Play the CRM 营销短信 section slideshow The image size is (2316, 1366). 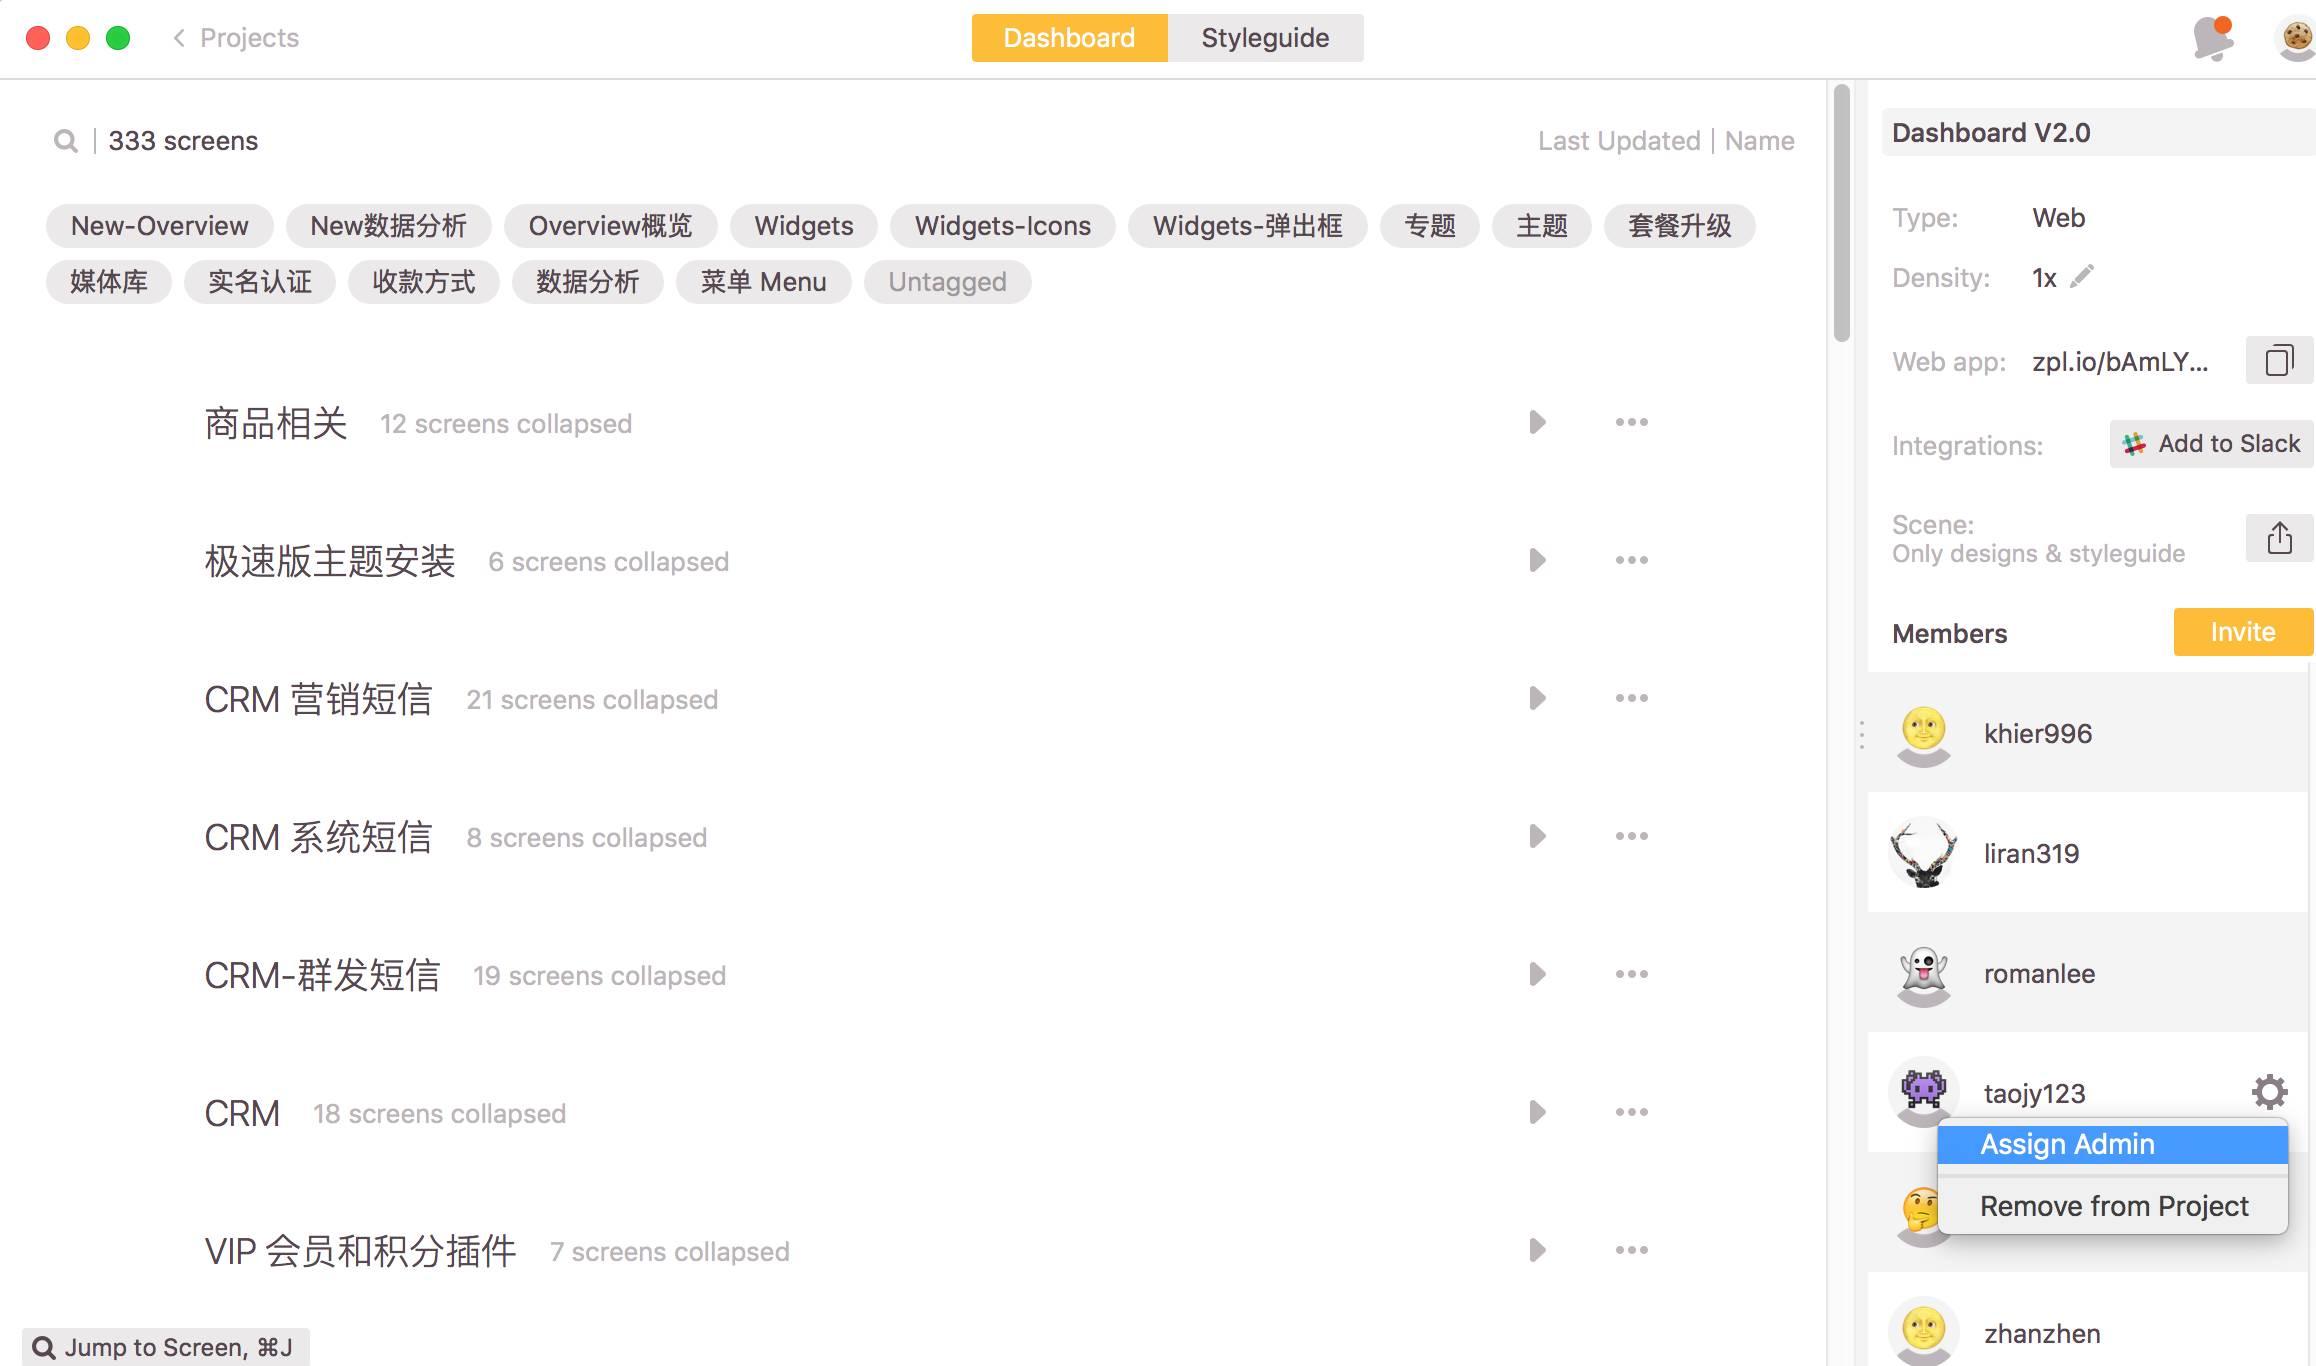[x=1537, y=698]
